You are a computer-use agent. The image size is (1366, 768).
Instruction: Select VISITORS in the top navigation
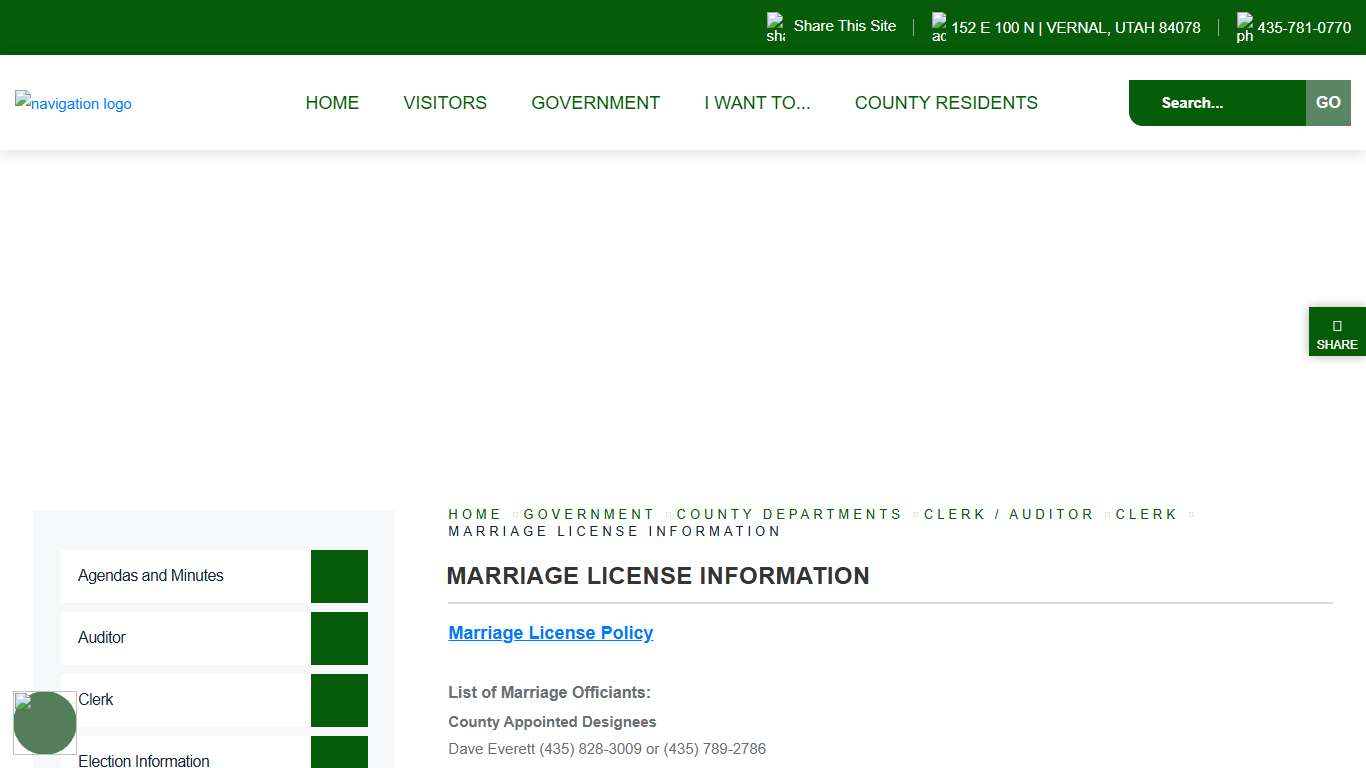click(444, 102)
